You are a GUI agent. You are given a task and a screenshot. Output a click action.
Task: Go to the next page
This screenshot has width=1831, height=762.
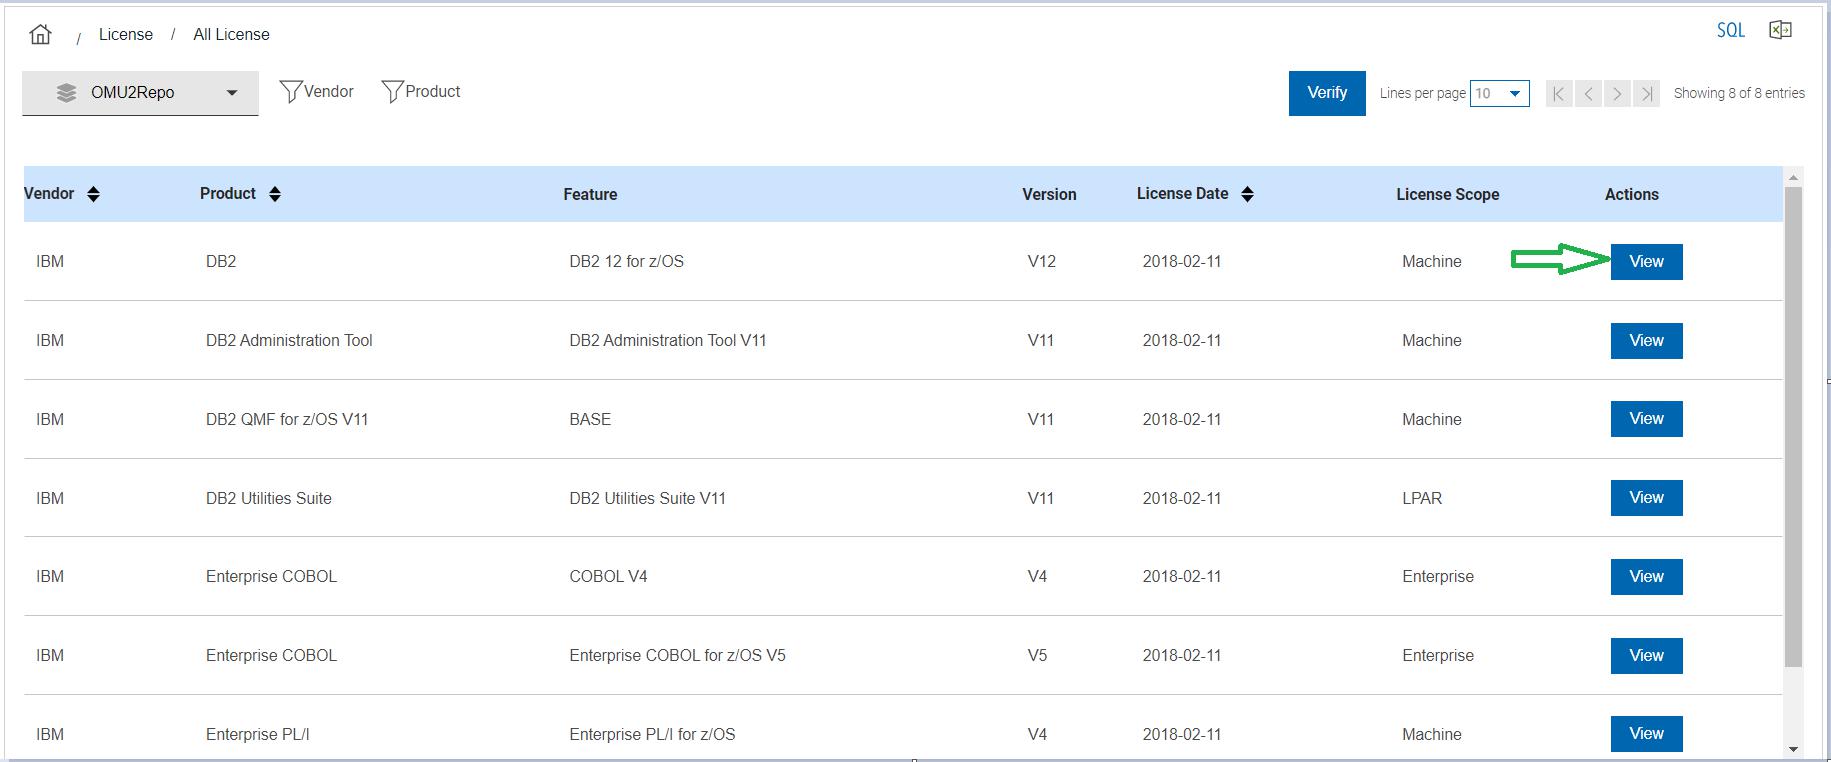(1617, 94)
